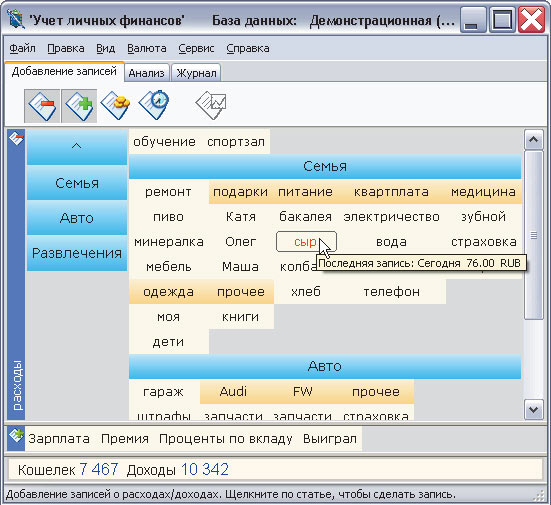
Task: Select the медицина category
Action: [x=484, y=192]
